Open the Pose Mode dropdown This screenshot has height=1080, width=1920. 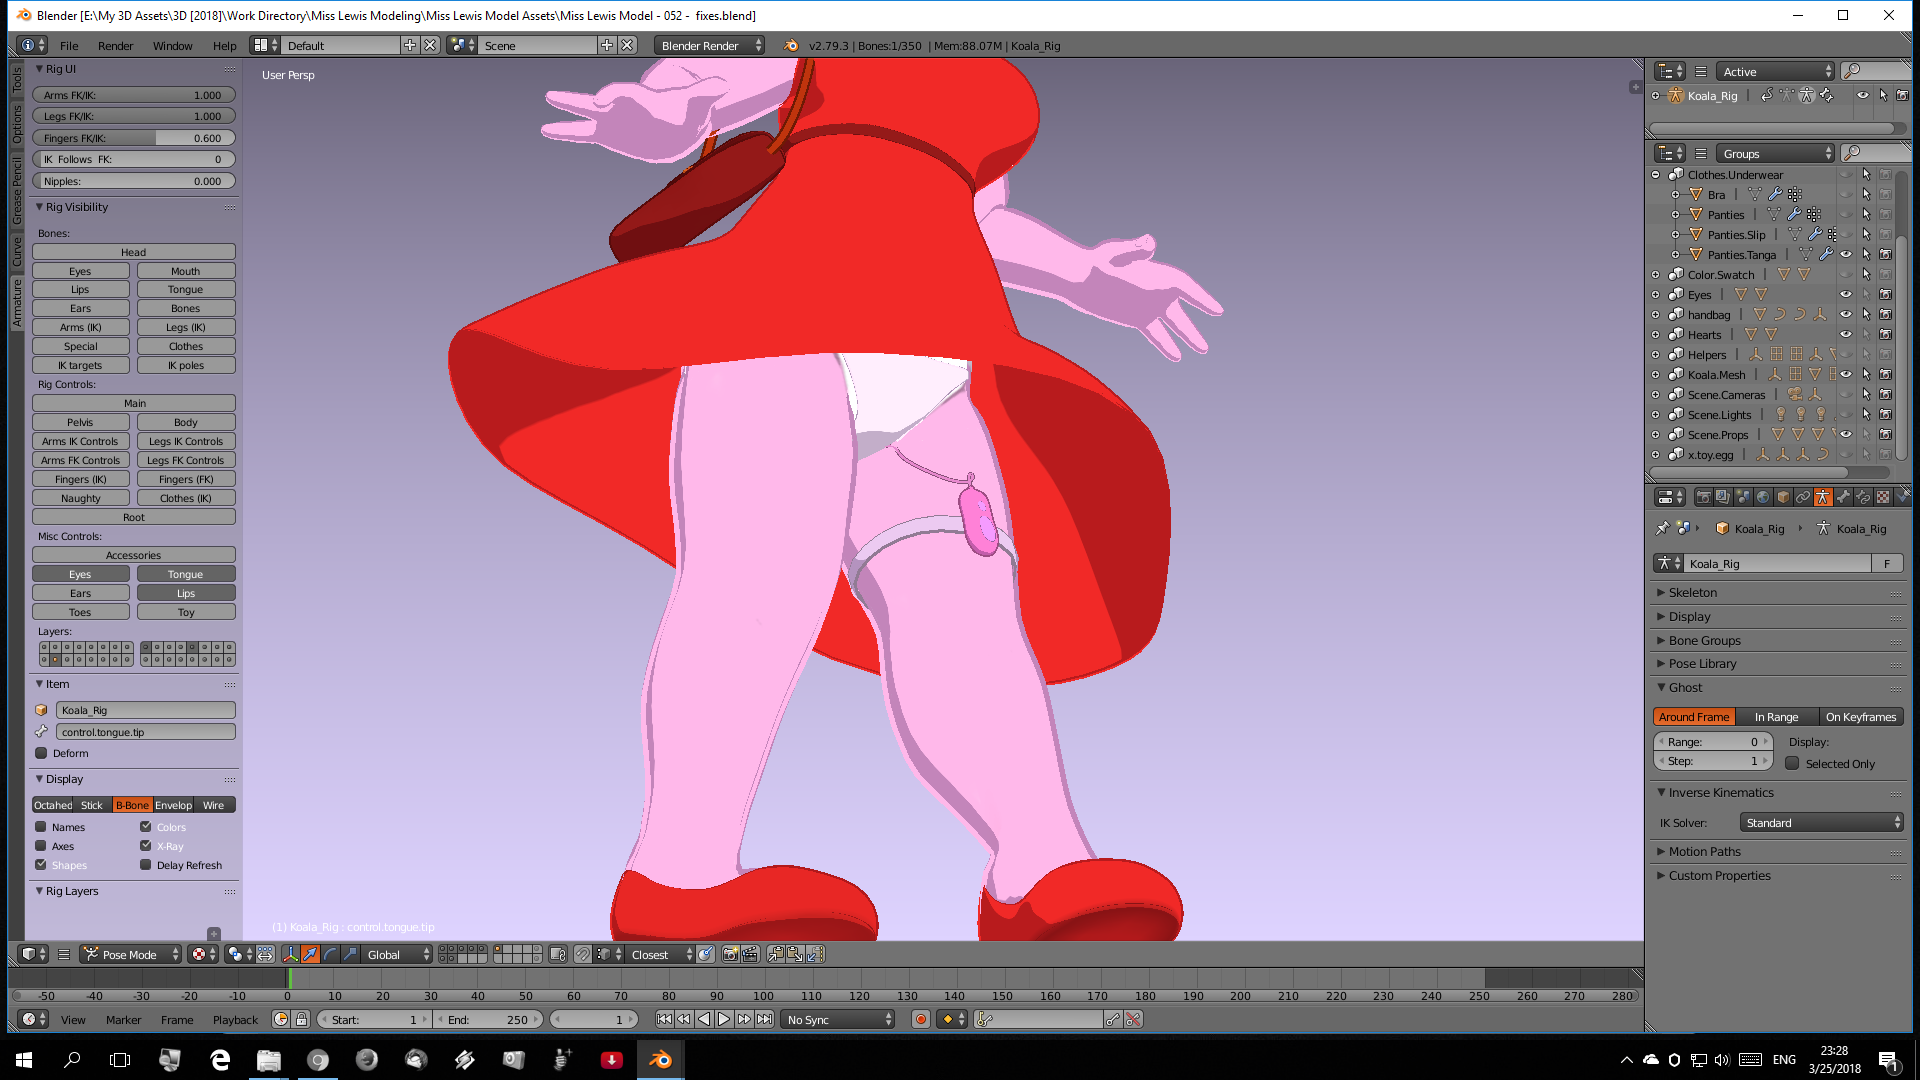click(x=131, y=954)
